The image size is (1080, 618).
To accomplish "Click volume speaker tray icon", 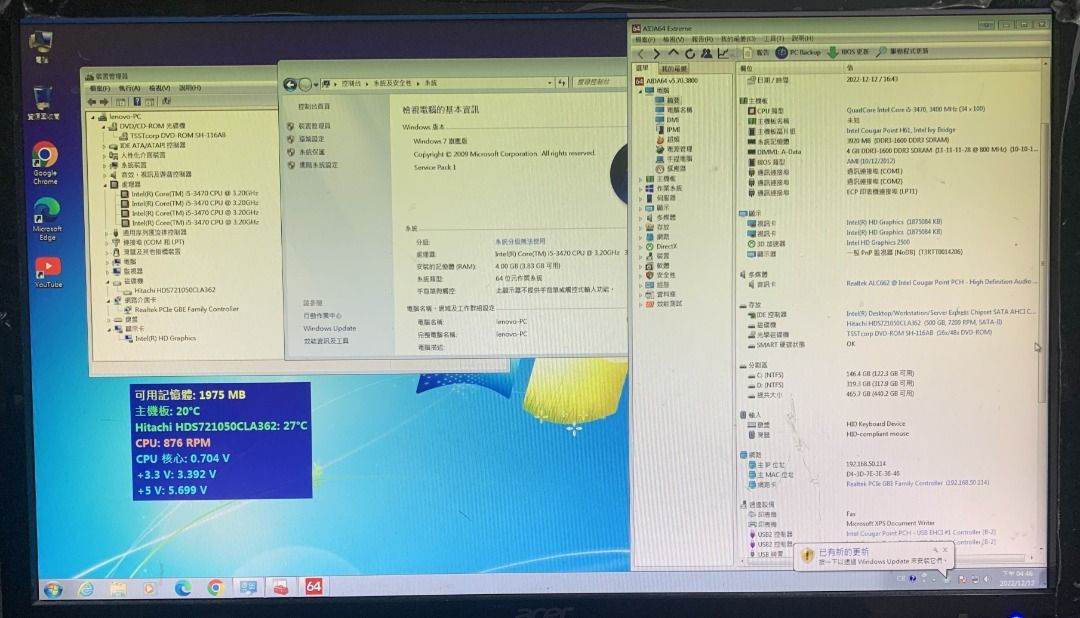I will tap(986, 579).
